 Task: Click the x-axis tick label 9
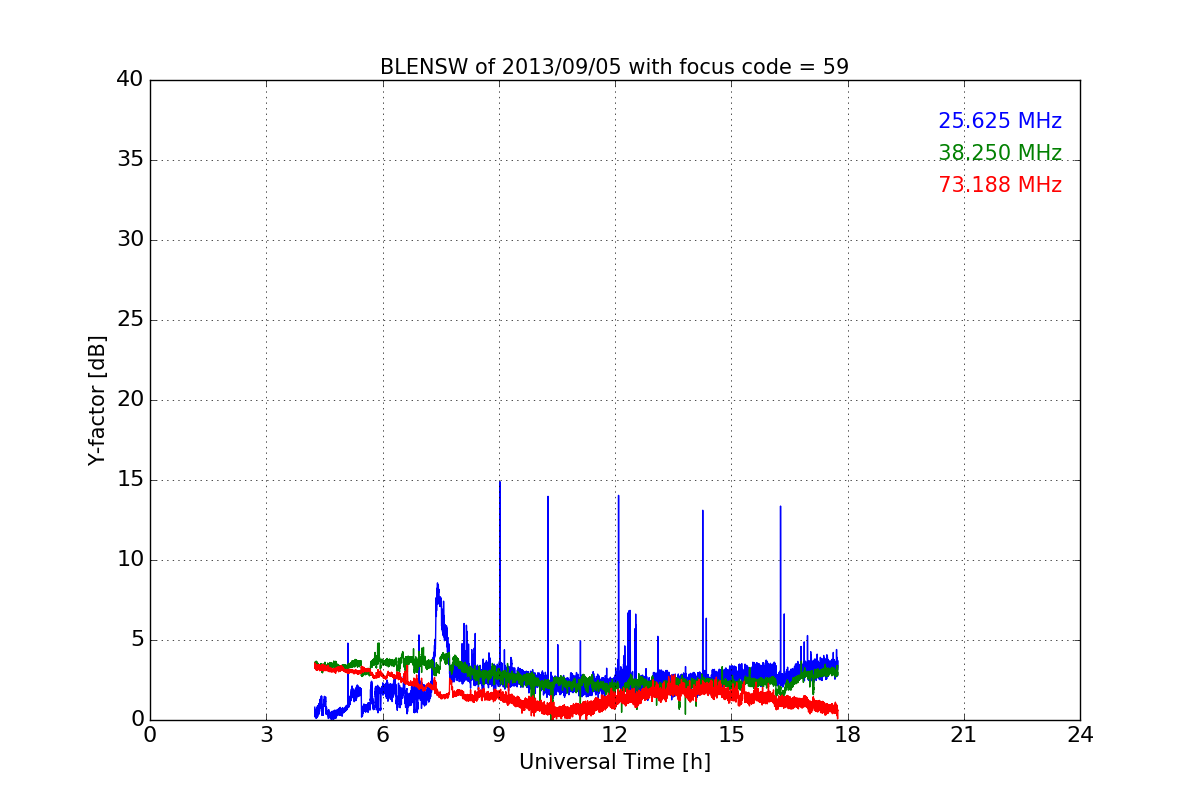(499, 735)
